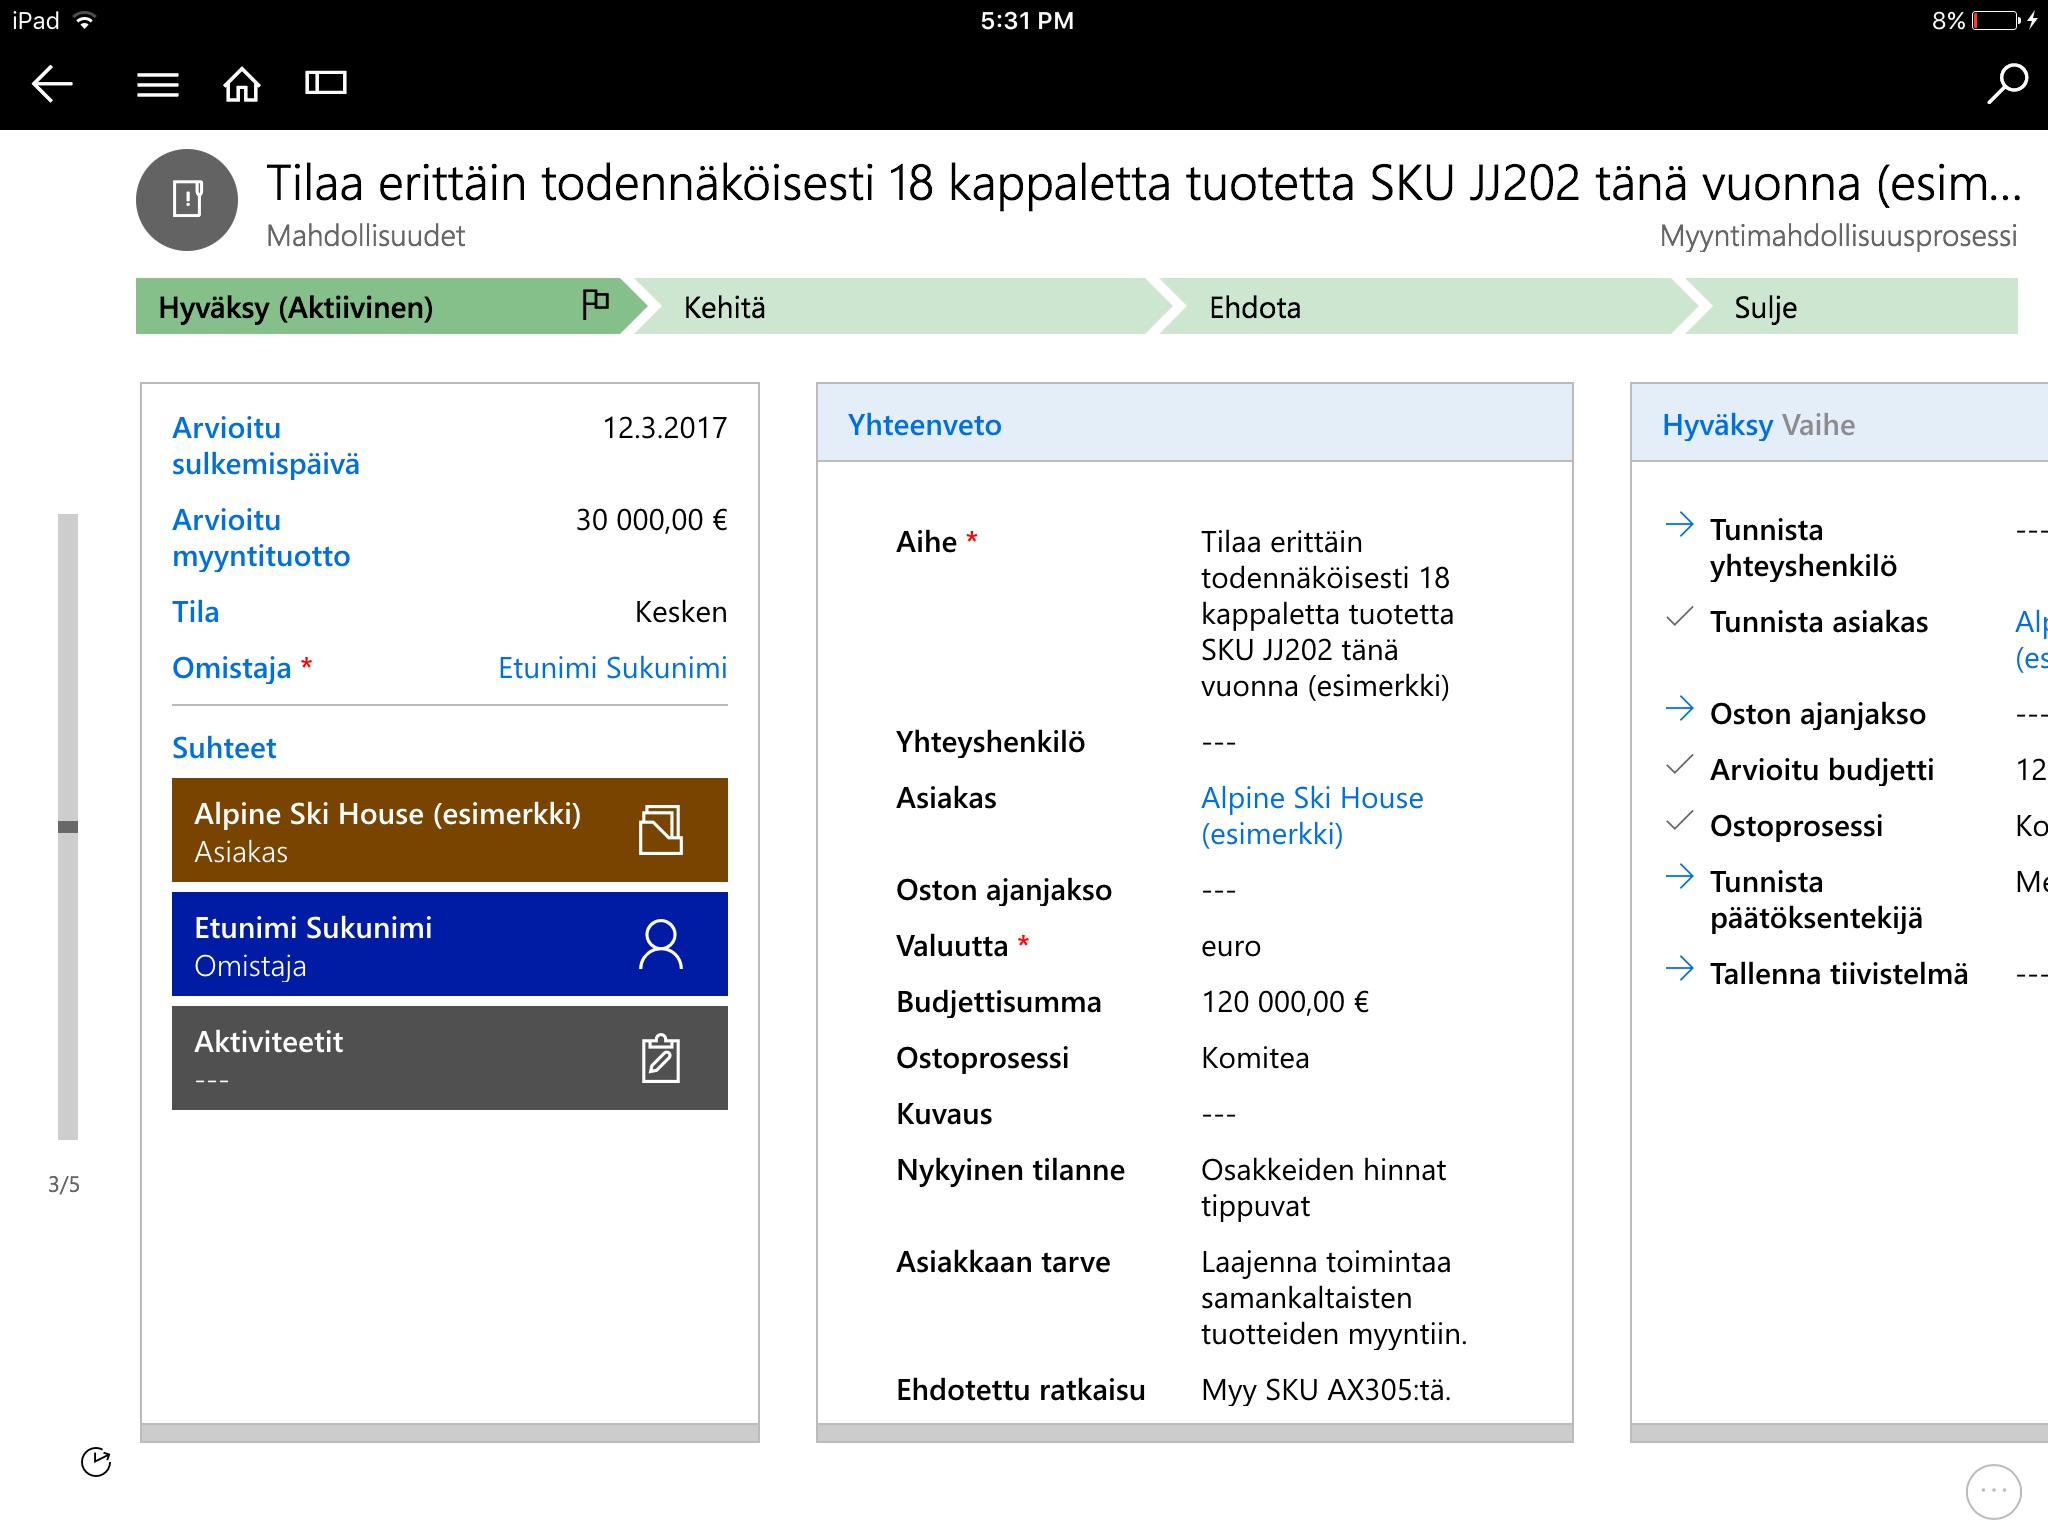The width and height of the screenshot is (2048, 1536).
Task: Edit Arvioitu myyntituotto value 30 000,00 €
Action: 652,520
